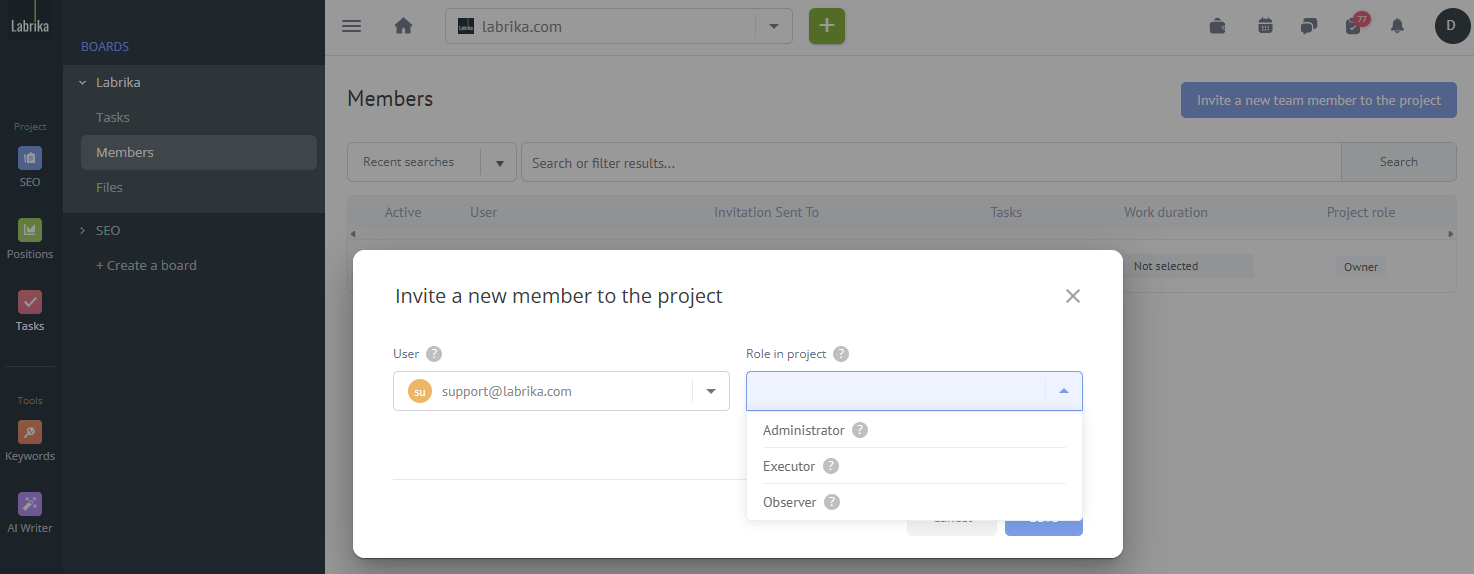This screenshot has width=1474, height=574.
Task: Select the Executor role option
Action: (x=789, y=466)
